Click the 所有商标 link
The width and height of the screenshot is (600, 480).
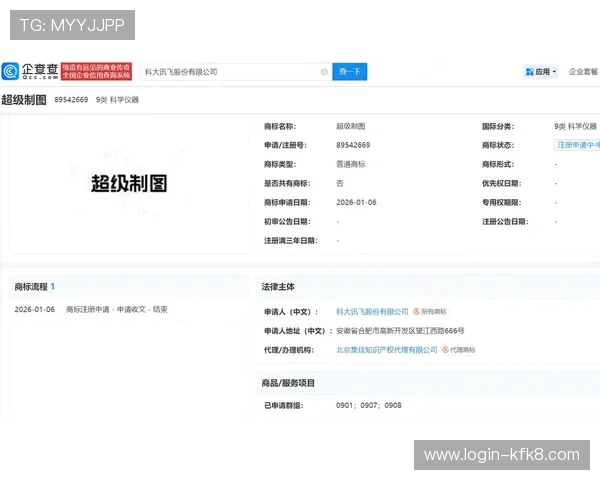coord(434,312)
